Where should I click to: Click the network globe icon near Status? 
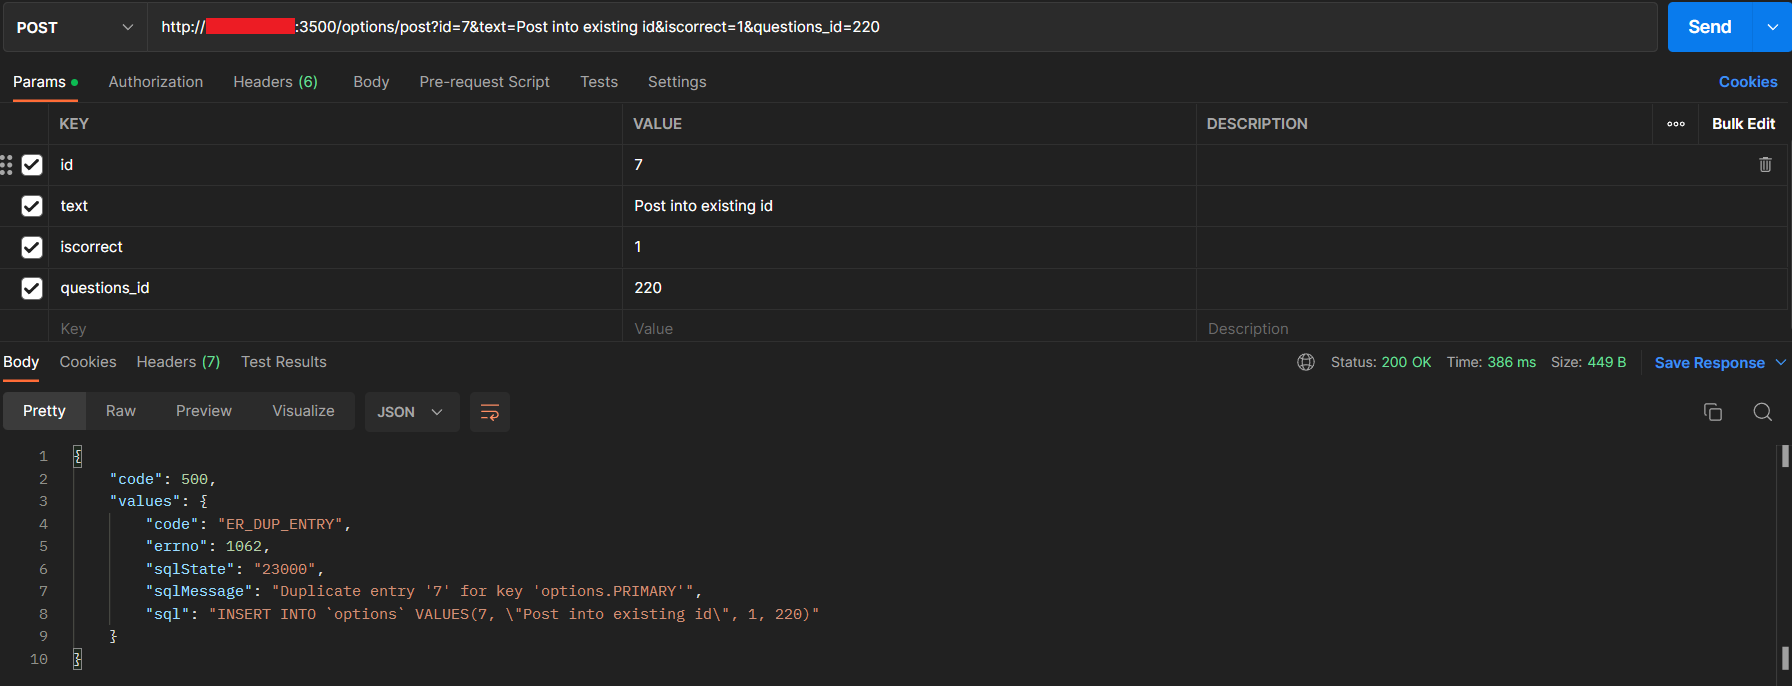pyautogui.click(x=1306, y=362)
